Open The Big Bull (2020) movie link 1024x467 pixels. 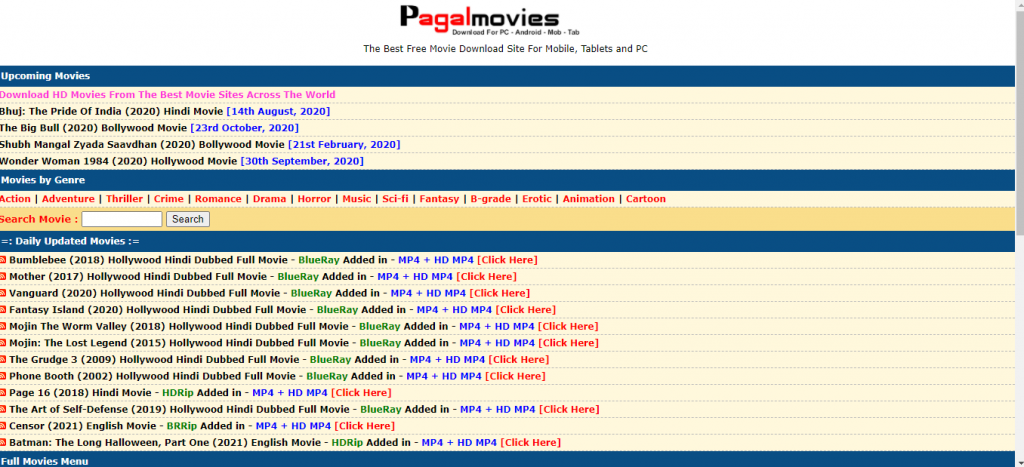click(93, 128)
